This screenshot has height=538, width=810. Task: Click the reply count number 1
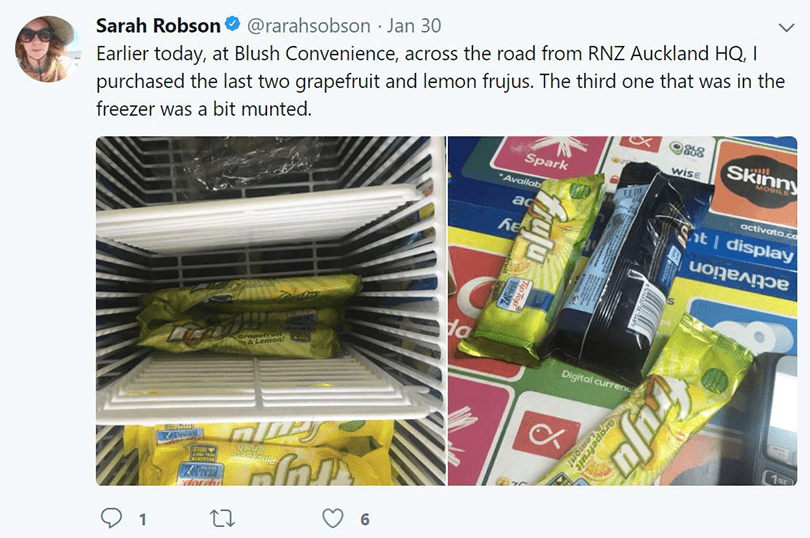coord(143,519)
